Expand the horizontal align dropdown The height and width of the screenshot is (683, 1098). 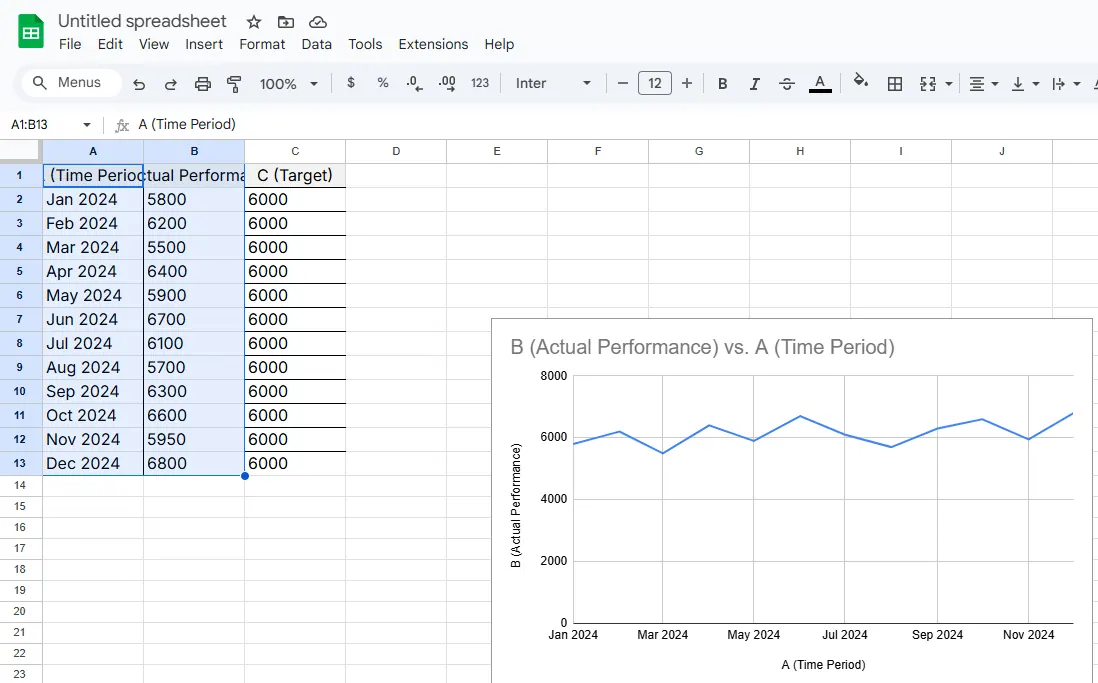click(x=984, y=84)
